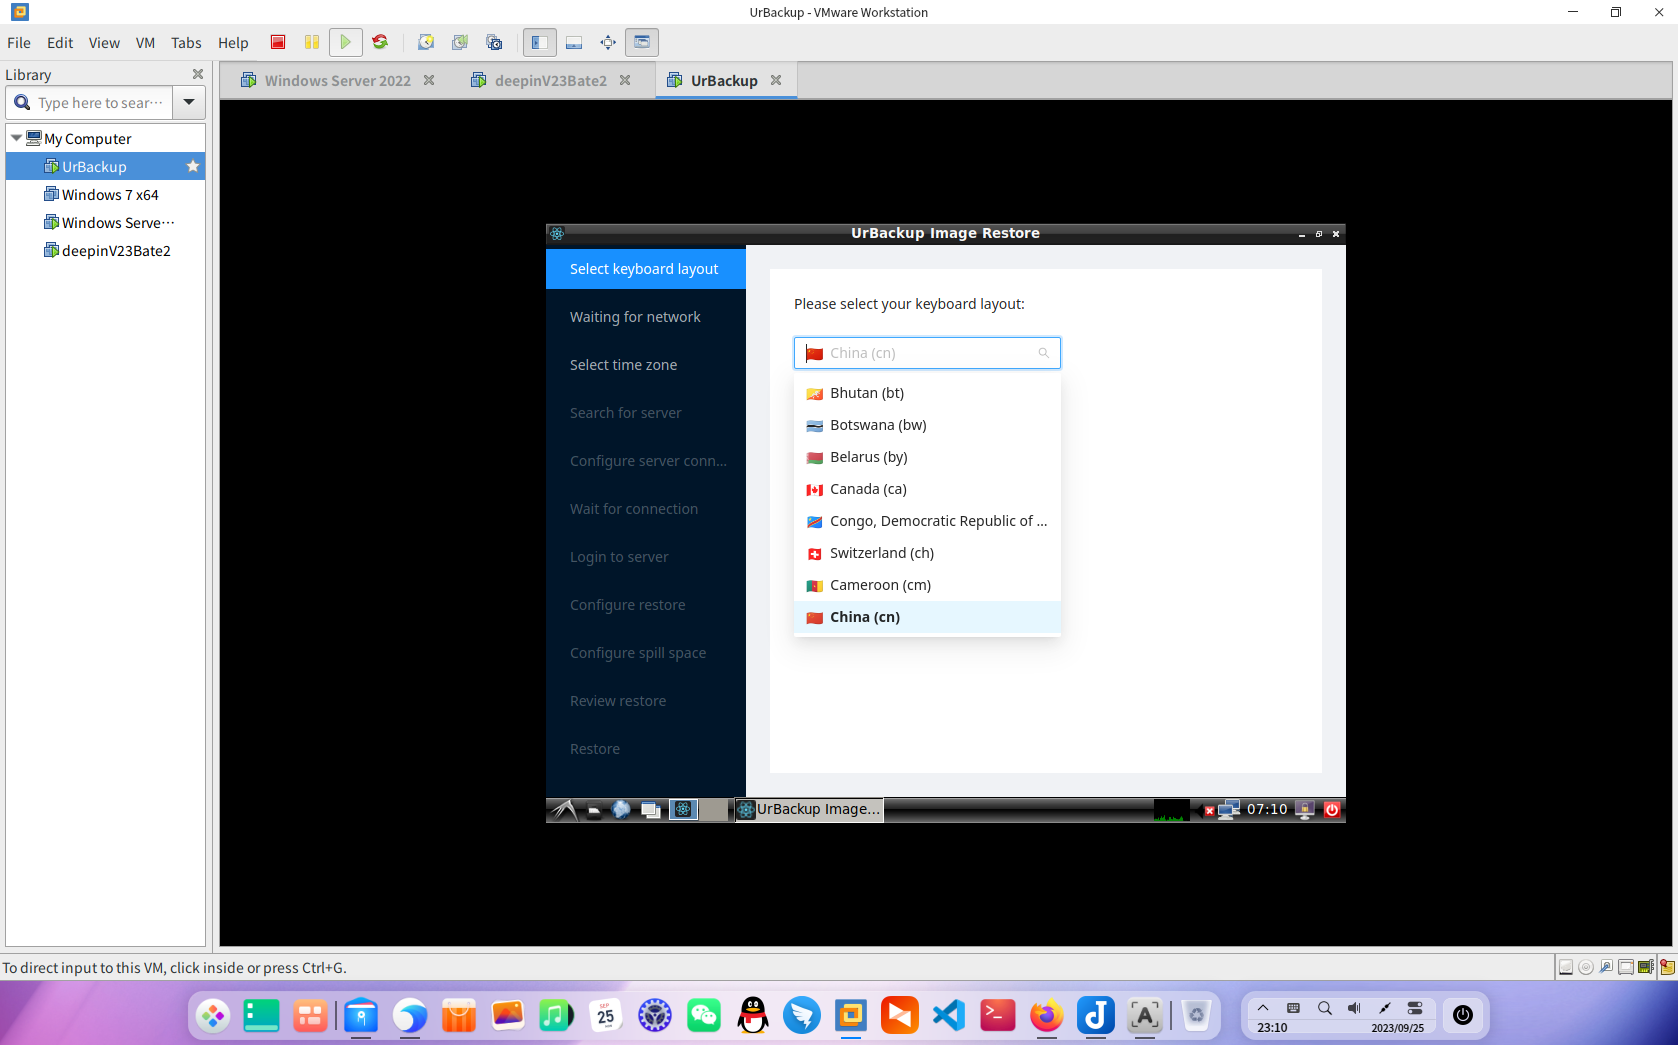This screenshot has width=1678, height=1045.
Task: Choose Congo, Democratic Republic keyboard layout
Action: click(927, 521)
